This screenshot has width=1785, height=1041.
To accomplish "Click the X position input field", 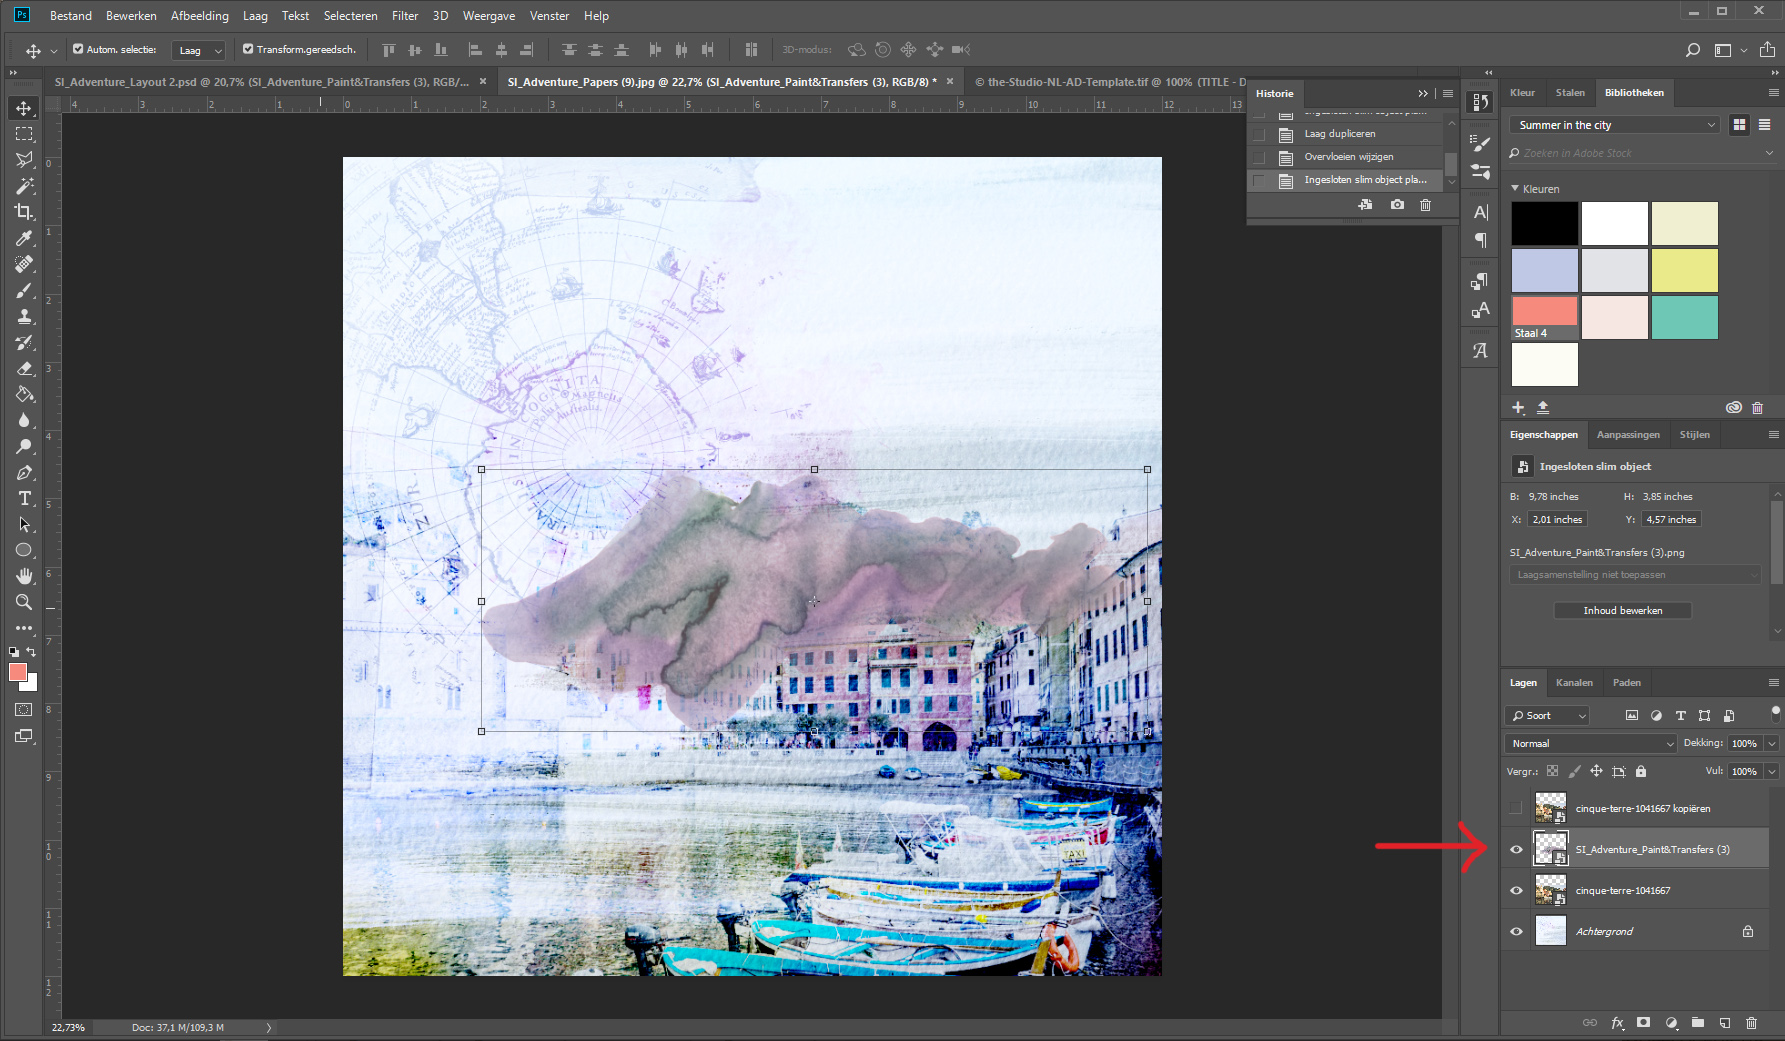I will [x=1557, y=520].
